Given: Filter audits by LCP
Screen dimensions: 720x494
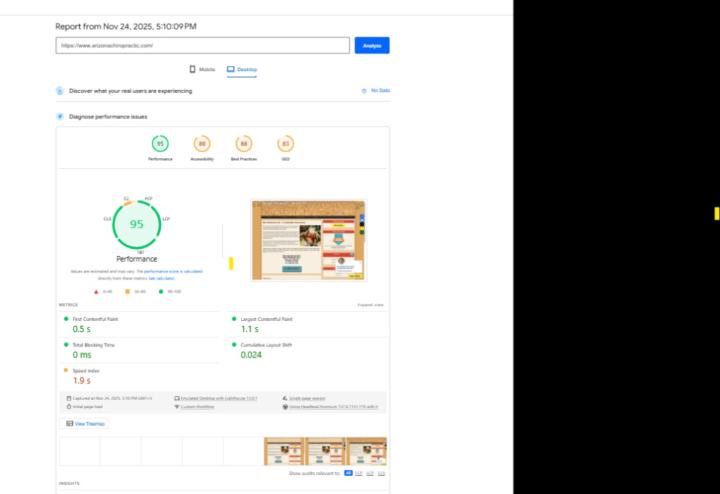Looking at the screenshot, I should click(x=370, y=473).
